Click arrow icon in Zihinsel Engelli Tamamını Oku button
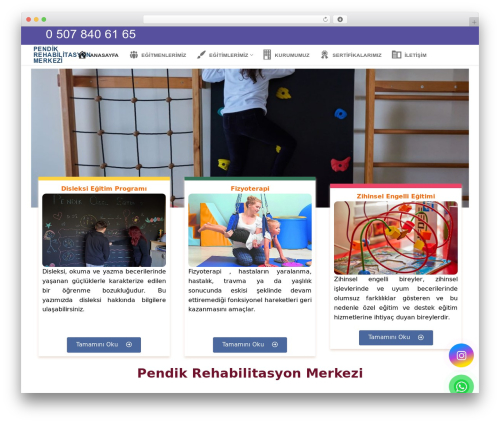500x423 pixels. [421, 337]
